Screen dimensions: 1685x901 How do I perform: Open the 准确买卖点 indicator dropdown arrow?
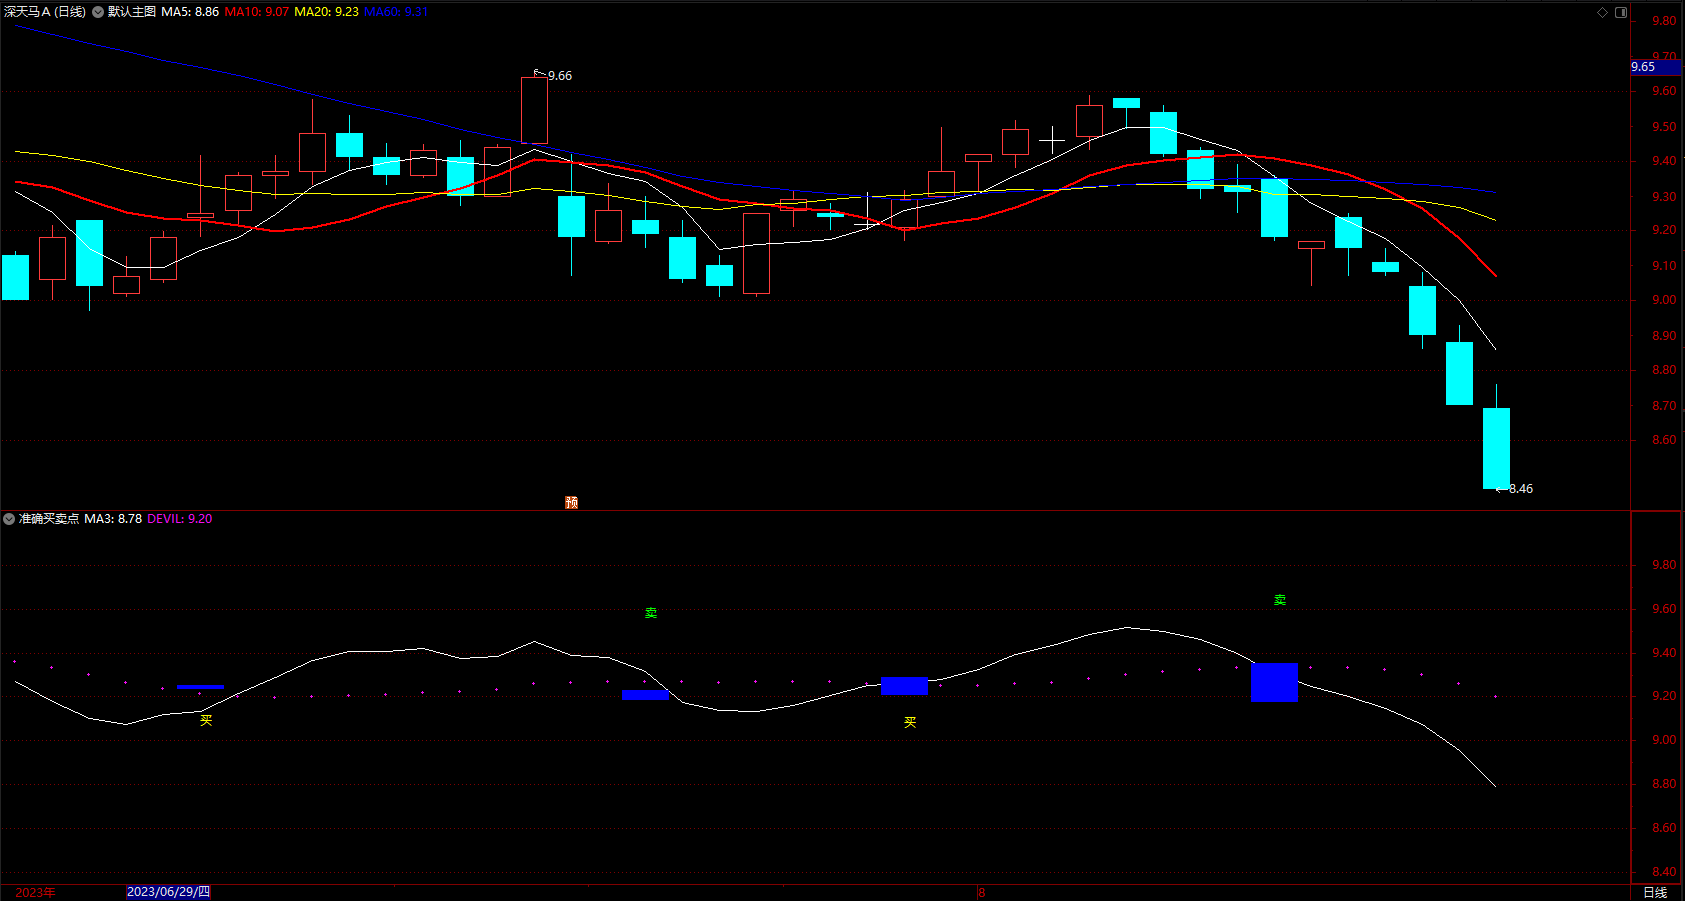[x=9, y=519]
